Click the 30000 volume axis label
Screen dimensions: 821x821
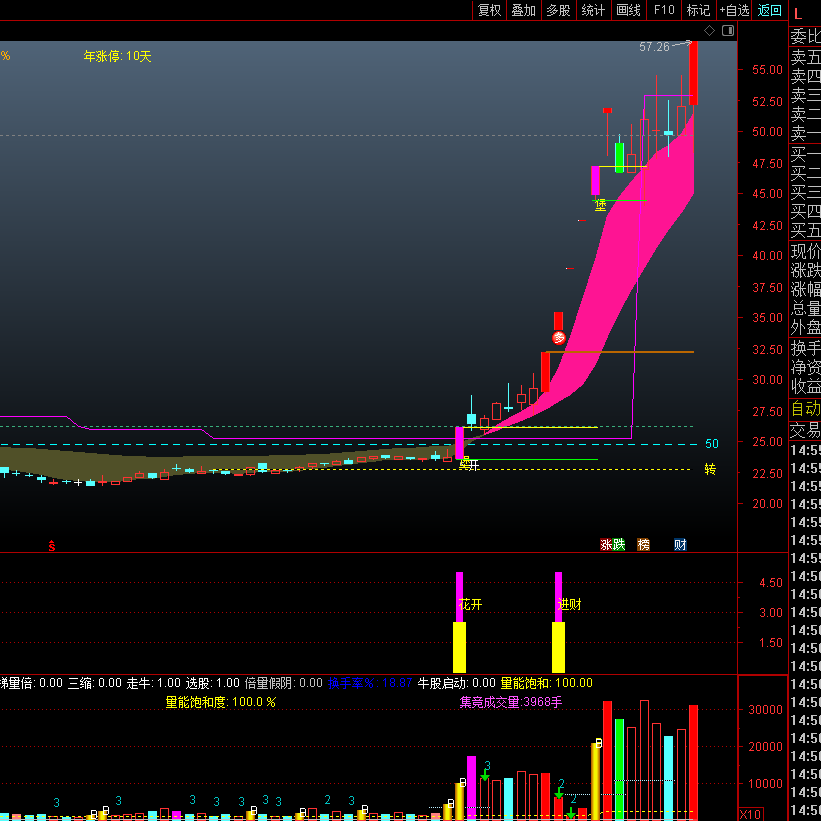click(x=765, y=709)
